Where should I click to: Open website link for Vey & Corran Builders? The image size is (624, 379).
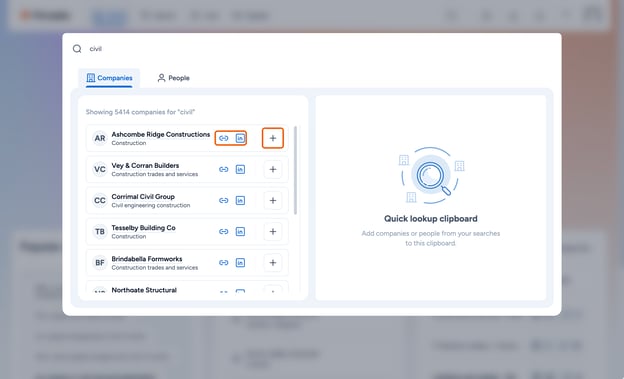[224, 169]
